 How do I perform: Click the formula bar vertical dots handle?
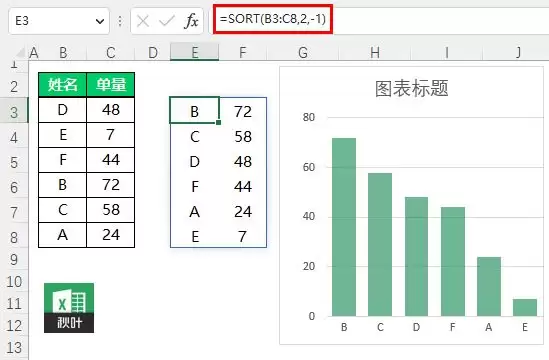click(x=120, y=21)
